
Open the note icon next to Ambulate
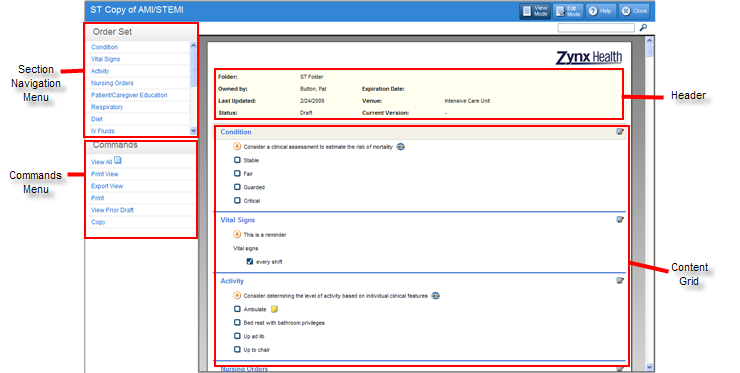[274, 309]
